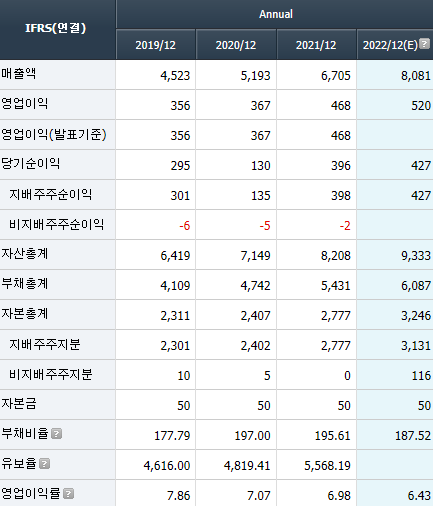Click help icon beside 유보율
Screen dimensions: 433x506
[x=44, y=464]
